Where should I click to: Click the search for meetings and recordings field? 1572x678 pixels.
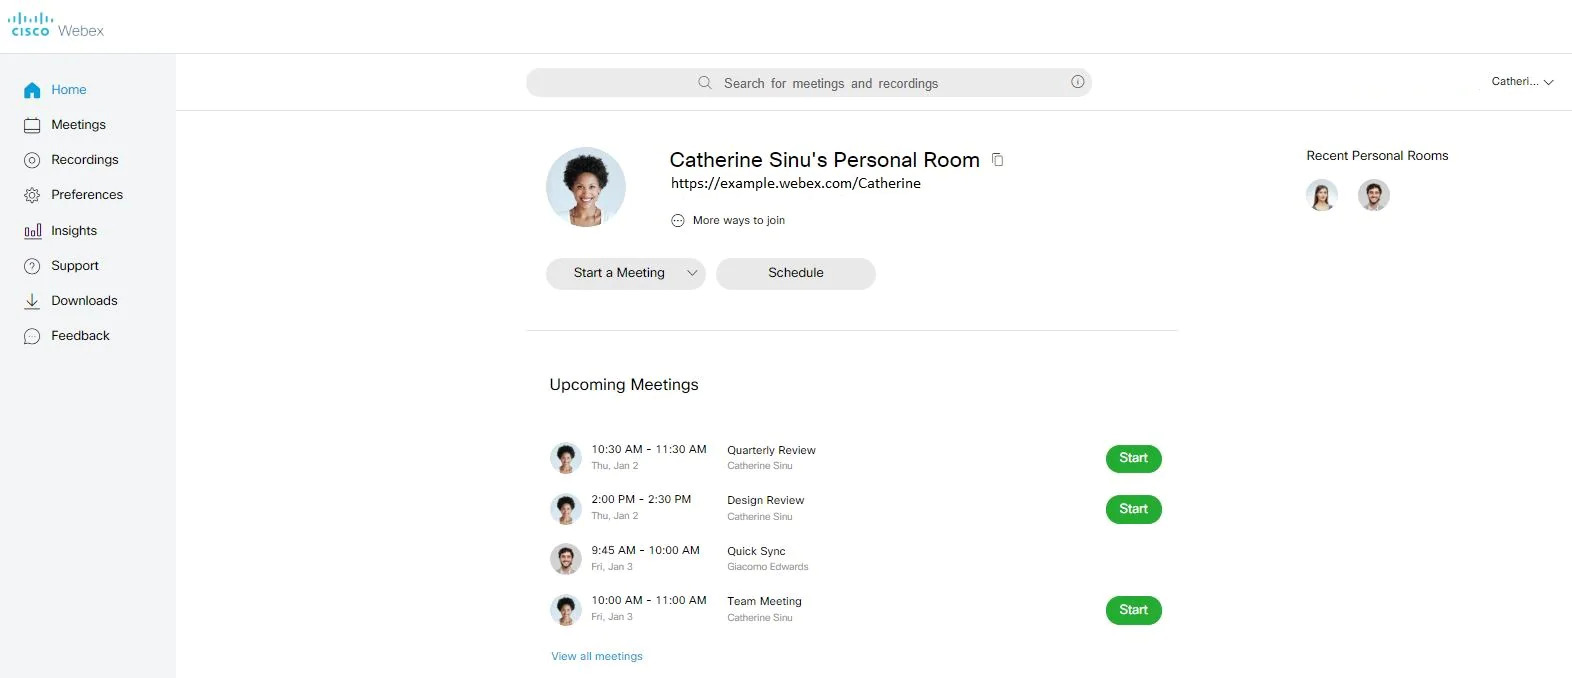809,83
